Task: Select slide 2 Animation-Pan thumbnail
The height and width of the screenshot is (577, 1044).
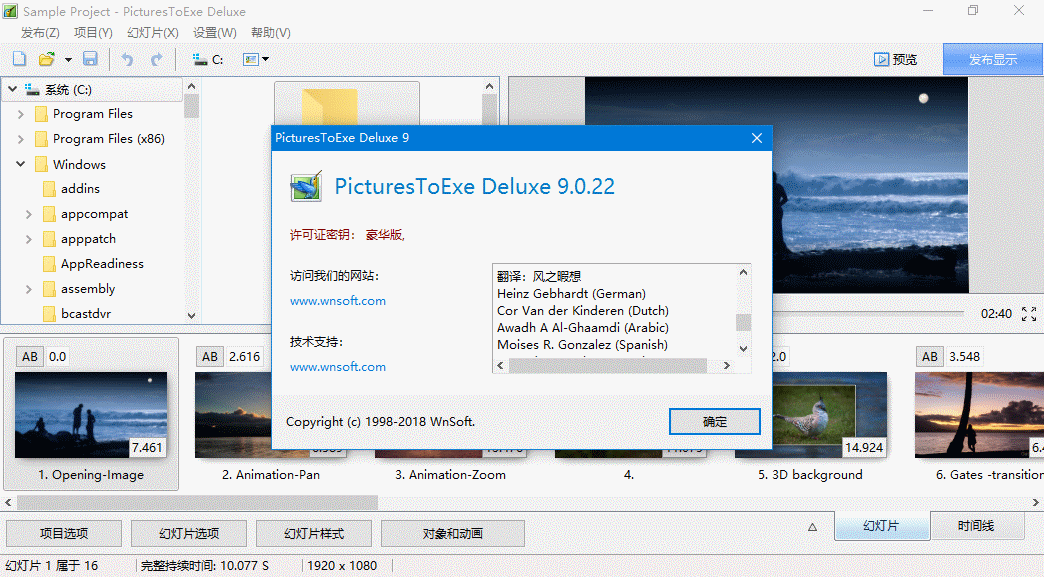Action: tap(233, 415)
